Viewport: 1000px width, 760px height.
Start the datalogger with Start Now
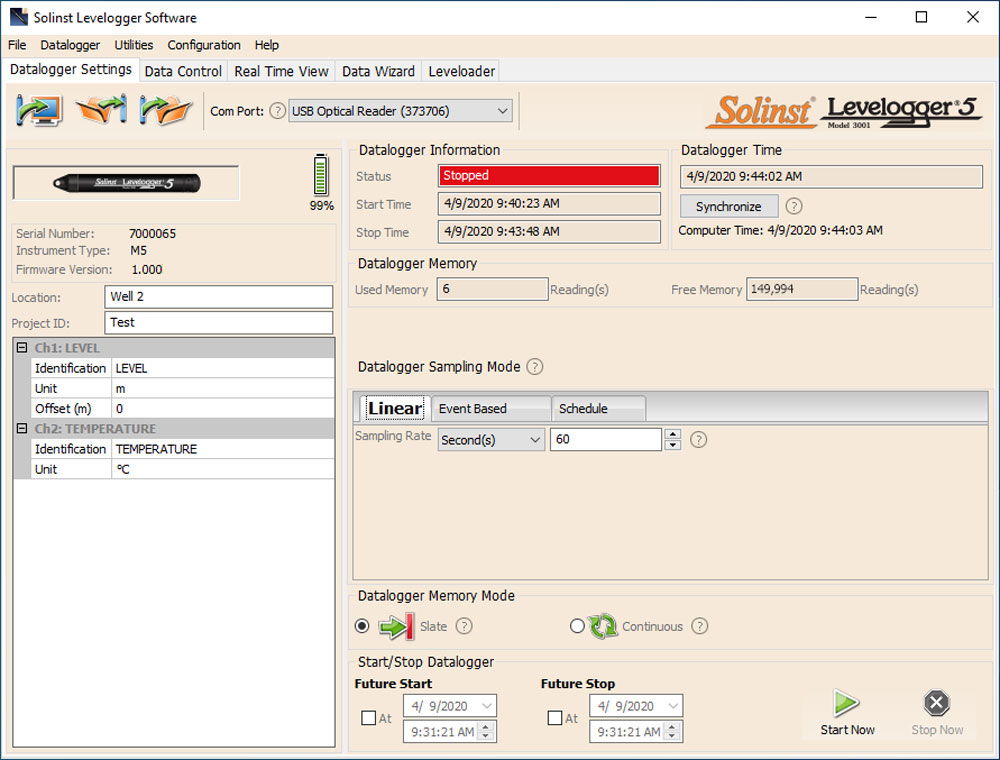point(846,710)
